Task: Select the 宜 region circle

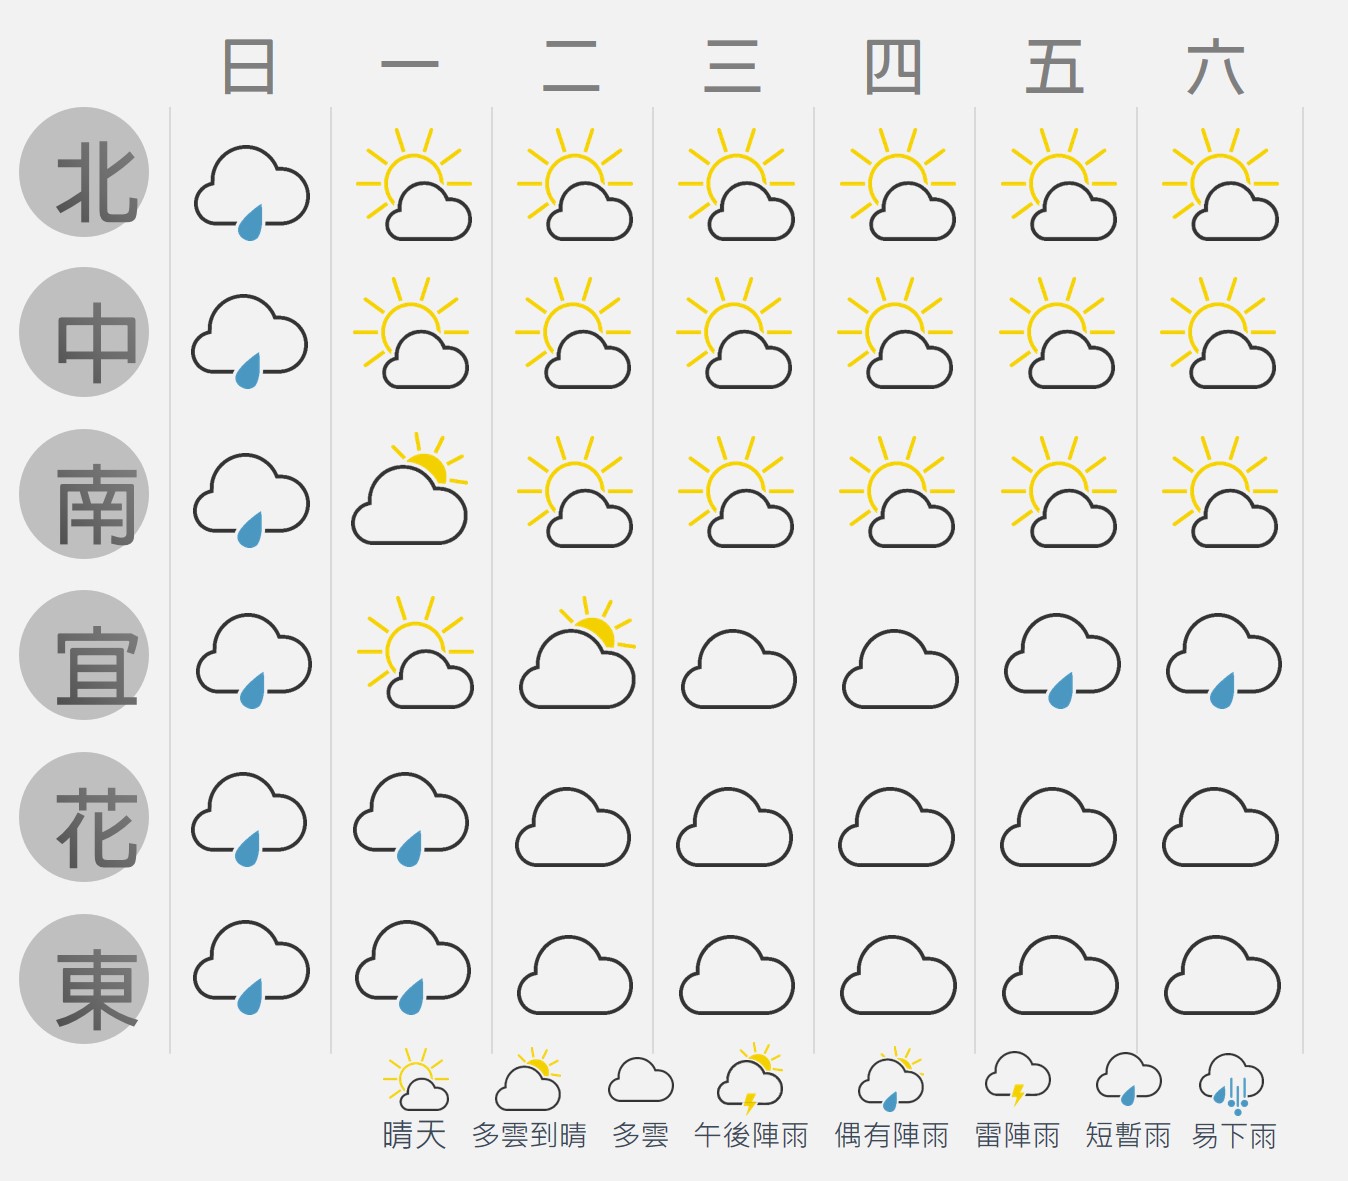Action: [84, 655]
